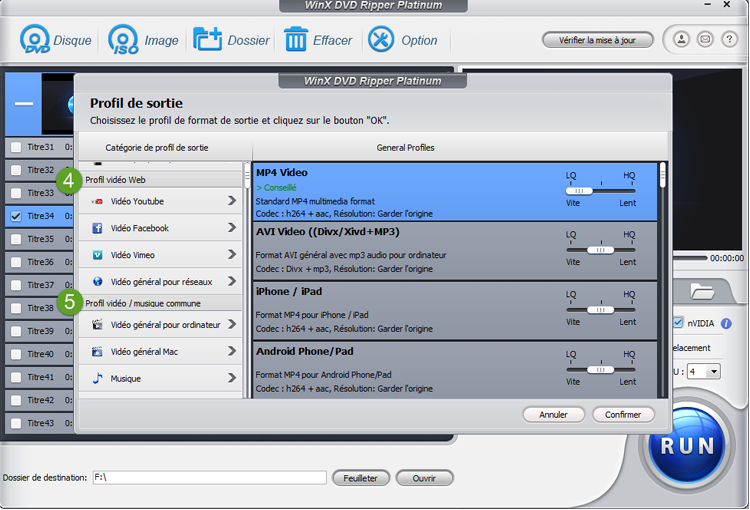Screen dimensions: 750x510
Task: Click the Annuler button
Action: (x=553, y=414)
